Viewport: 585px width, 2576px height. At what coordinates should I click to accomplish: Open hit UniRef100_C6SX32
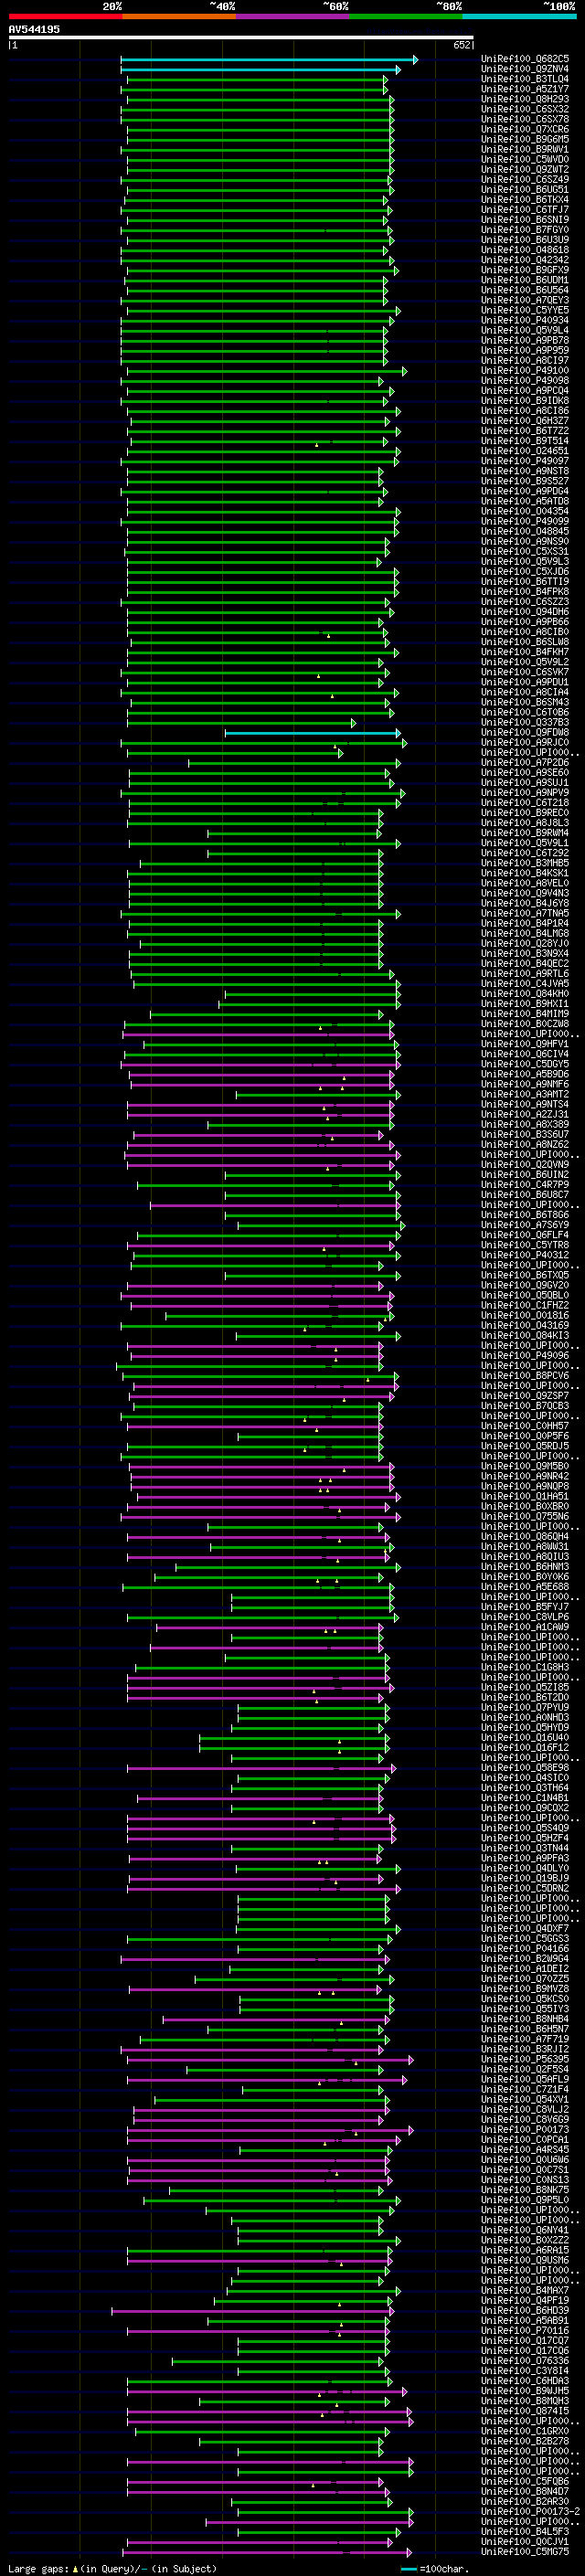(x=525, y=109)
